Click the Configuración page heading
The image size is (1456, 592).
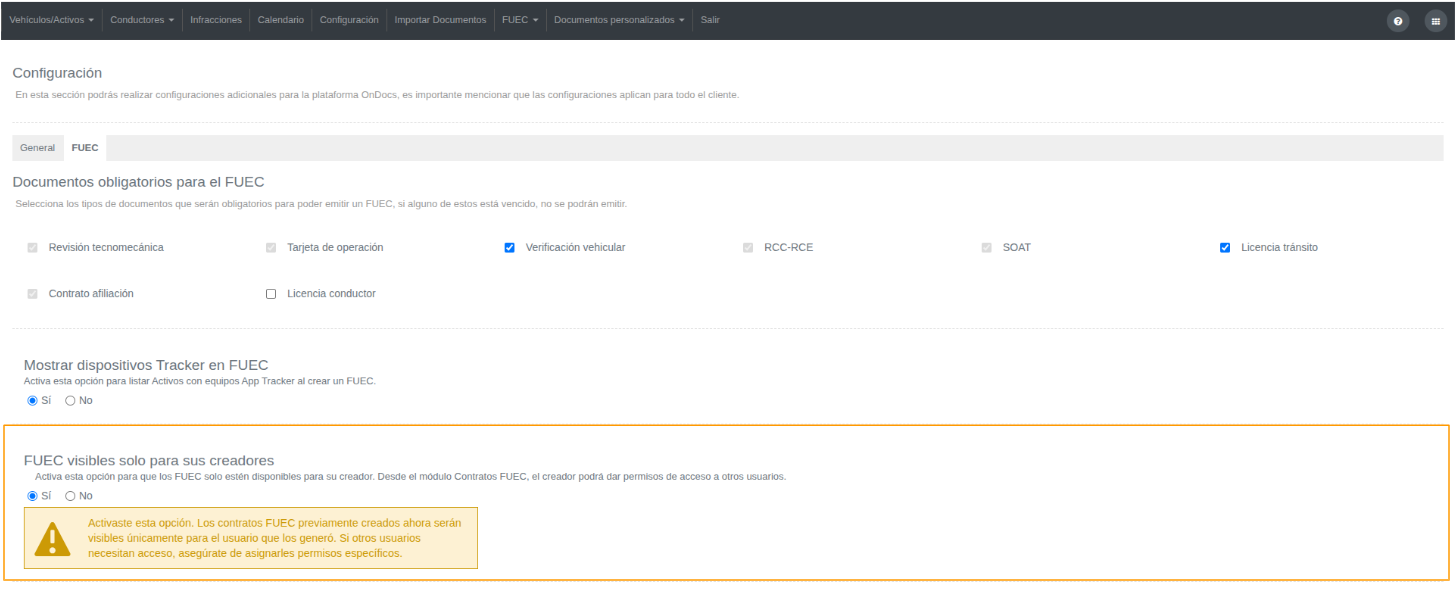click(x=57, y=73)
